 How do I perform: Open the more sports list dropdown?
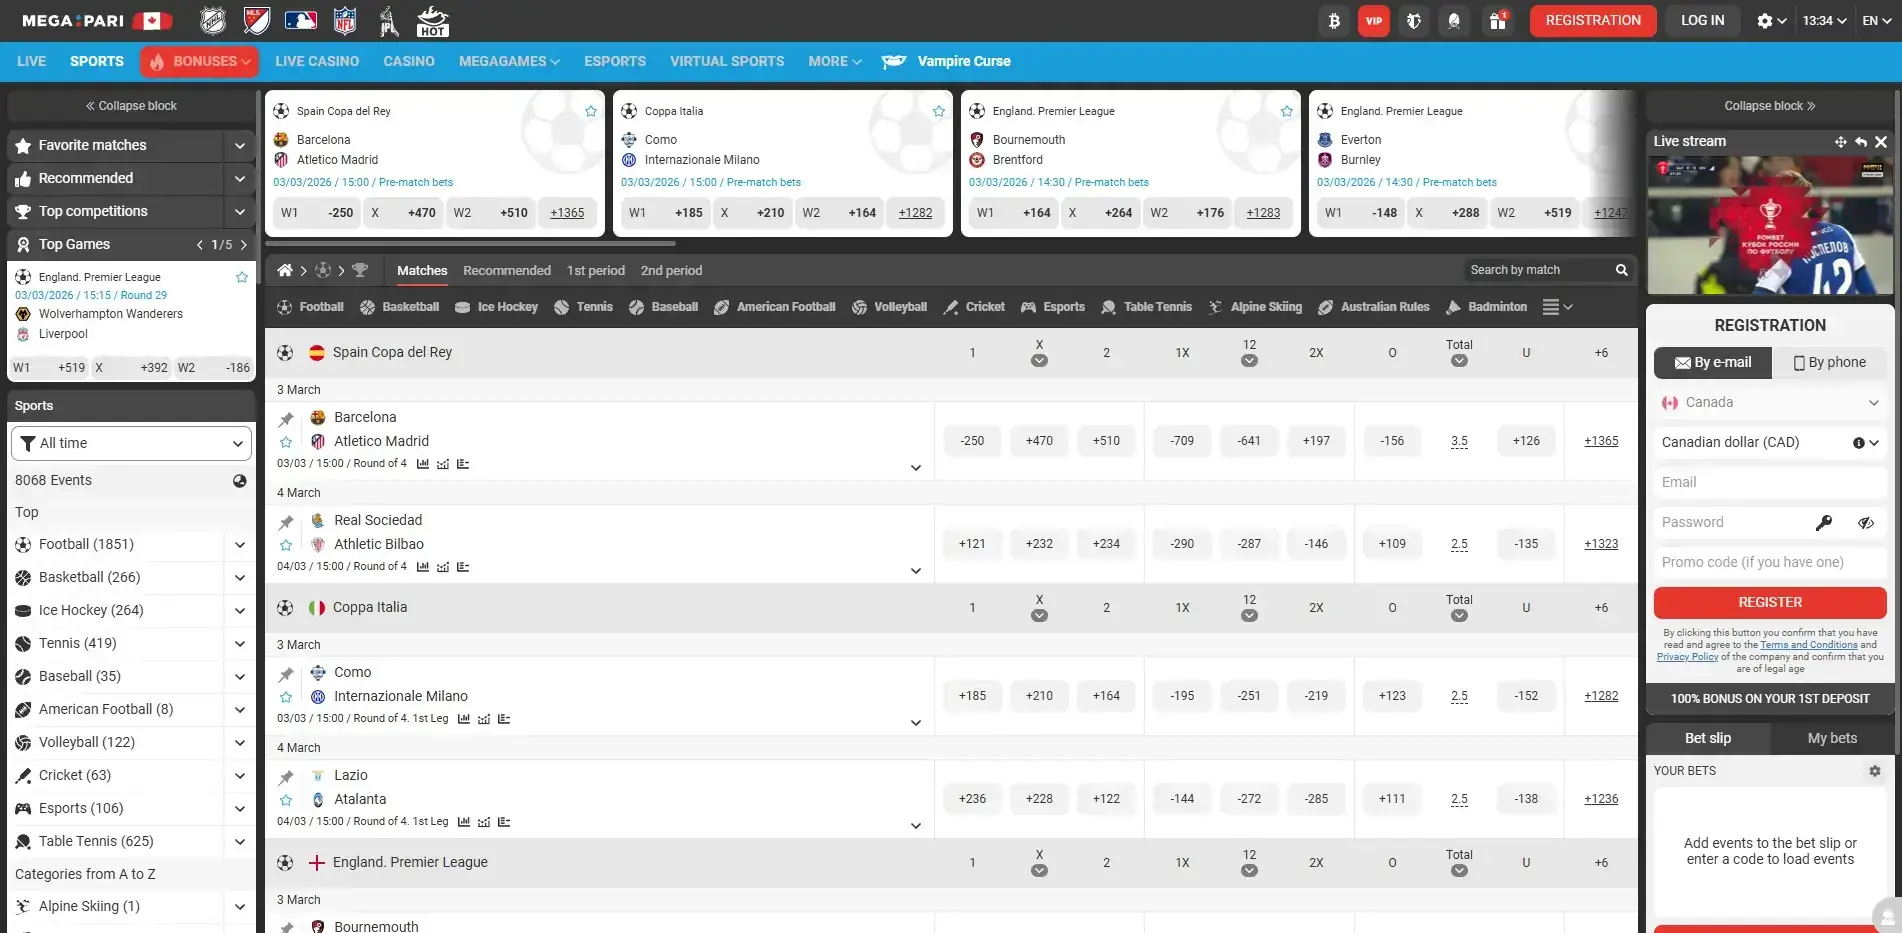pyautogui.click(x=1557, y=307)
